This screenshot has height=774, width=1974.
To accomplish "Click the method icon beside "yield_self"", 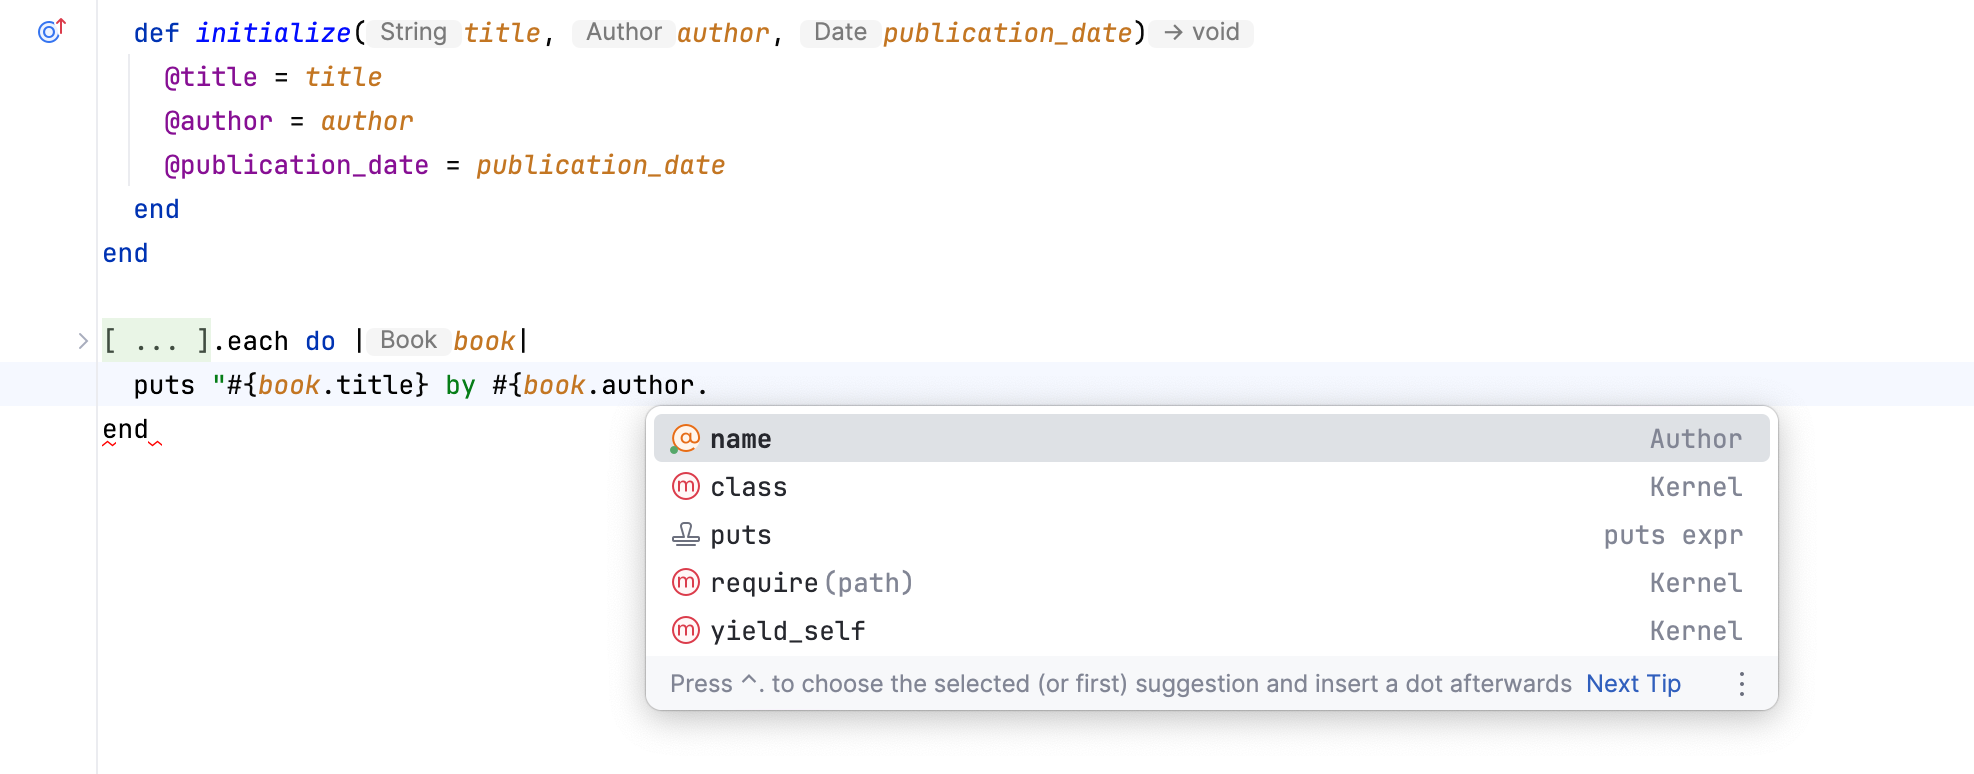I will [684, 630].
